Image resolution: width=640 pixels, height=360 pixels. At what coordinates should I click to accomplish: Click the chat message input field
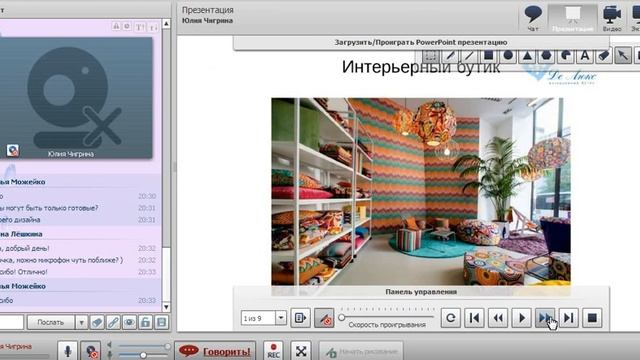(11, 322)
